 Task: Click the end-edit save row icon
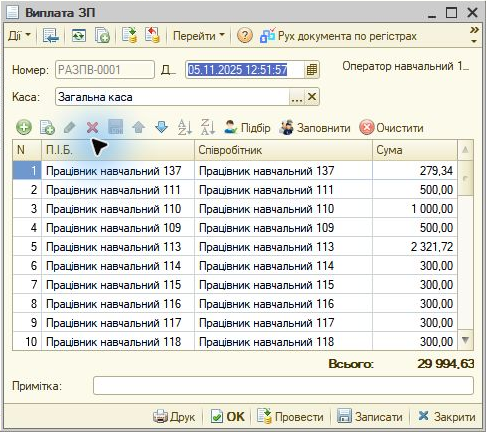tap(116, 127)
